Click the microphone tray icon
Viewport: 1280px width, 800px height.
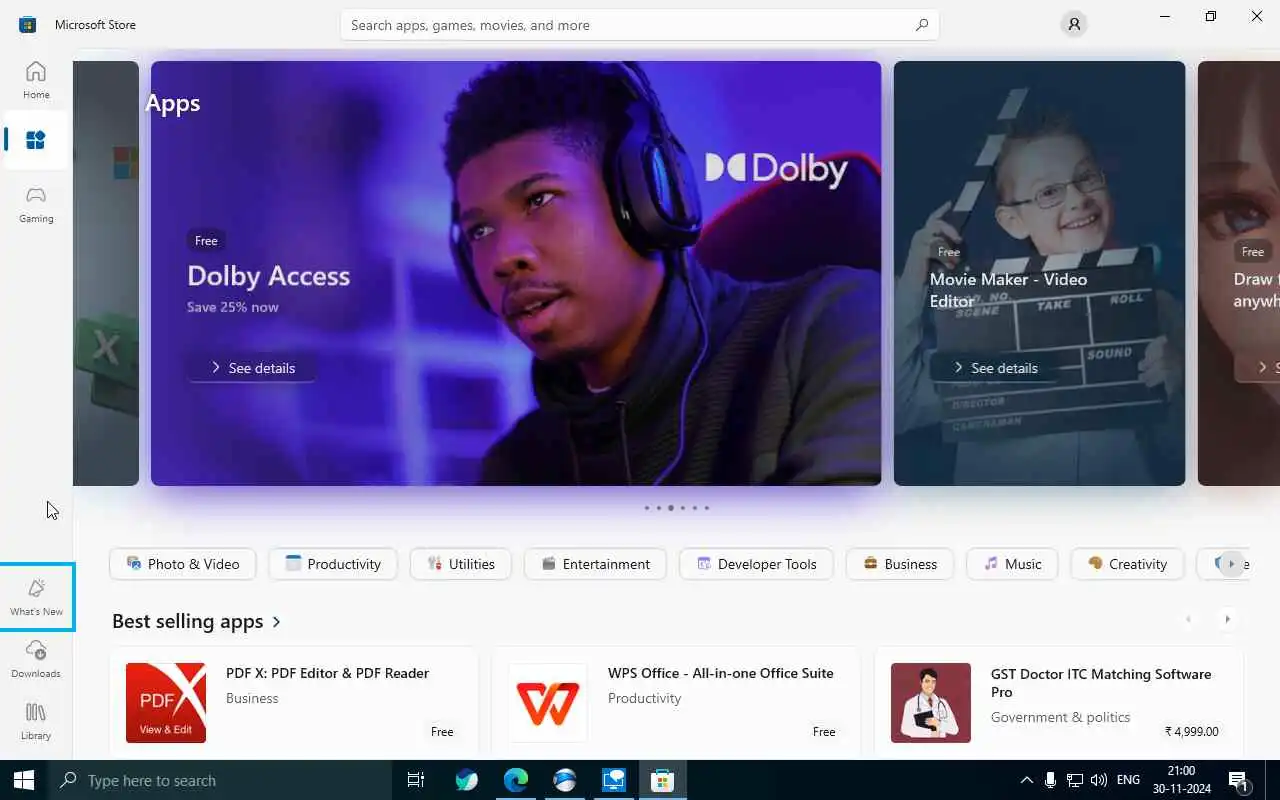point(1050,780)
